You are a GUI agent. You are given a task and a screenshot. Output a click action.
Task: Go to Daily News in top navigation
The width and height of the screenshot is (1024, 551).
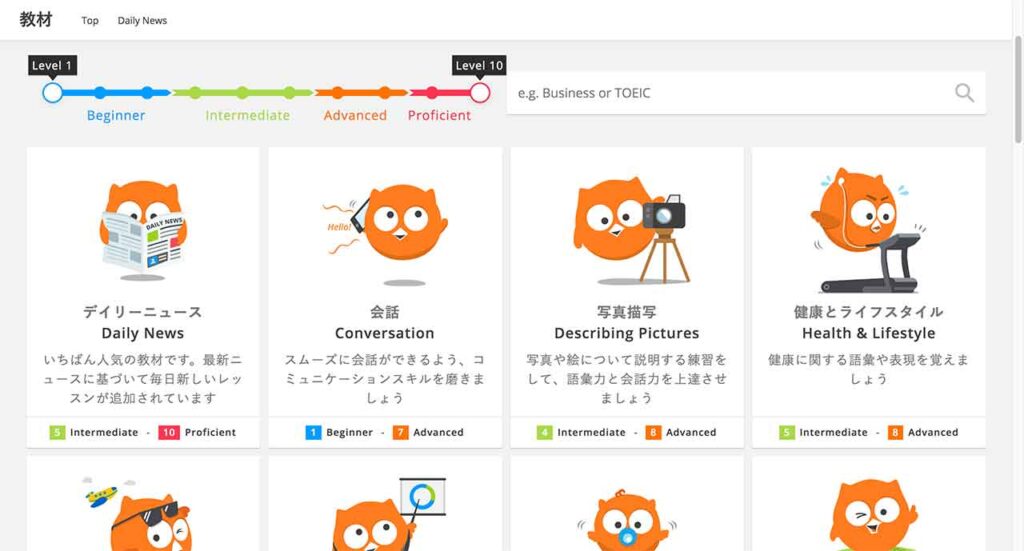click(142, 20)
